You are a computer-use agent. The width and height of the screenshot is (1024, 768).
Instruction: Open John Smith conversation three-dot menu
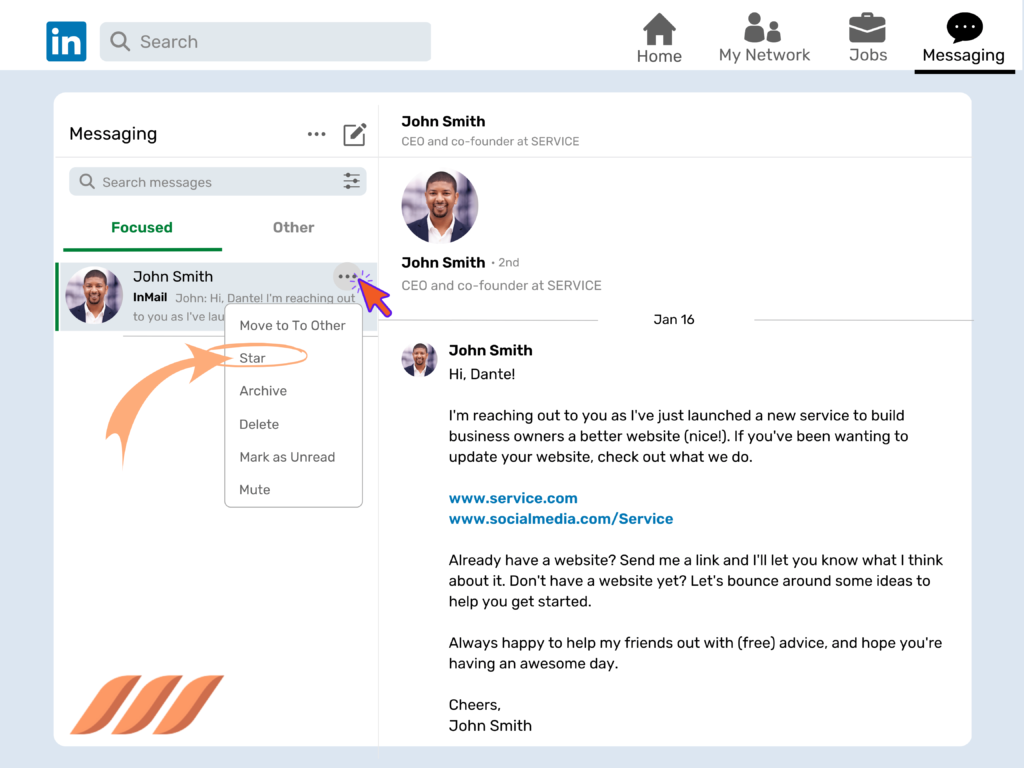point(347,276)
